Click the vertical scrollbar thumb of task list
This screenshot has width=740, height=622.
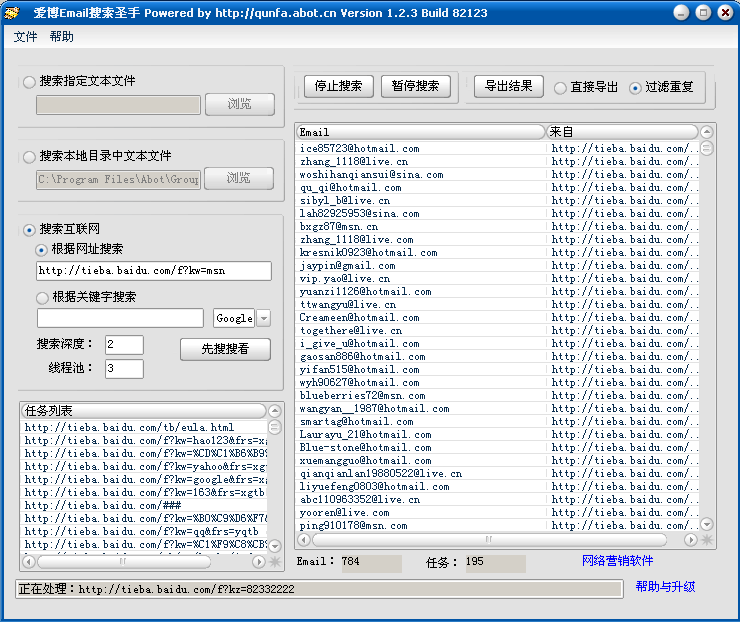coord(275,428)
